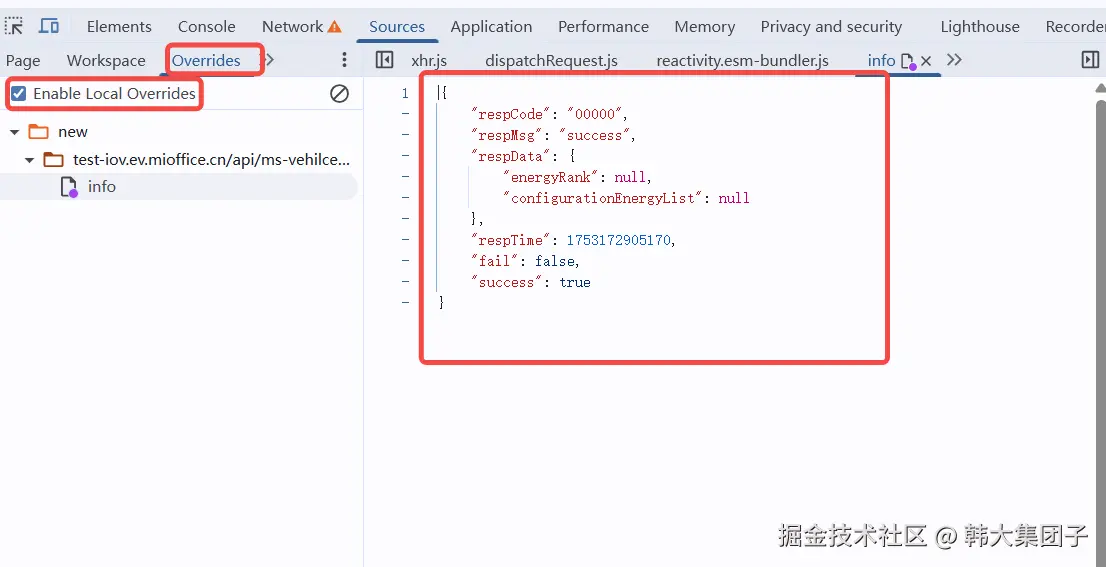1106x567 pixels.
Task: Select the new folder
Action: [x=73, y=132]
